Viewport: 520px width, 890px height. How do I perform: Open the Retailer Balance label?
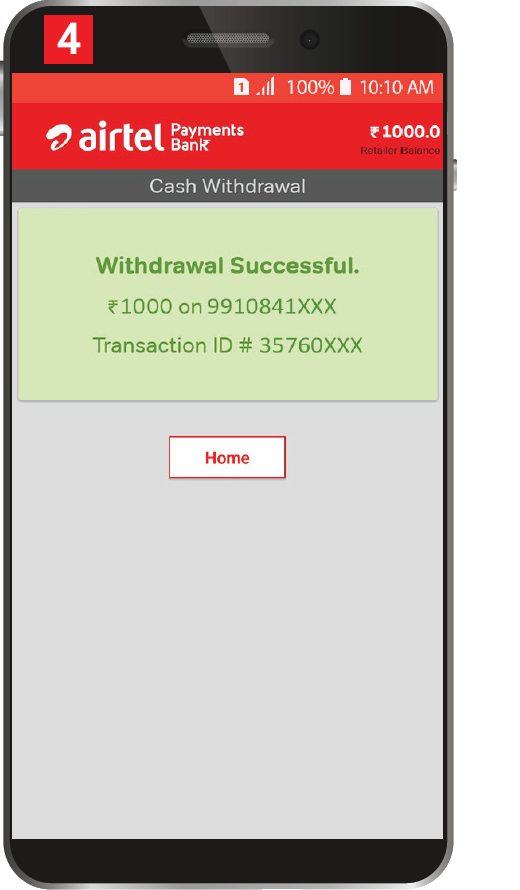click(x=400, y=150)
